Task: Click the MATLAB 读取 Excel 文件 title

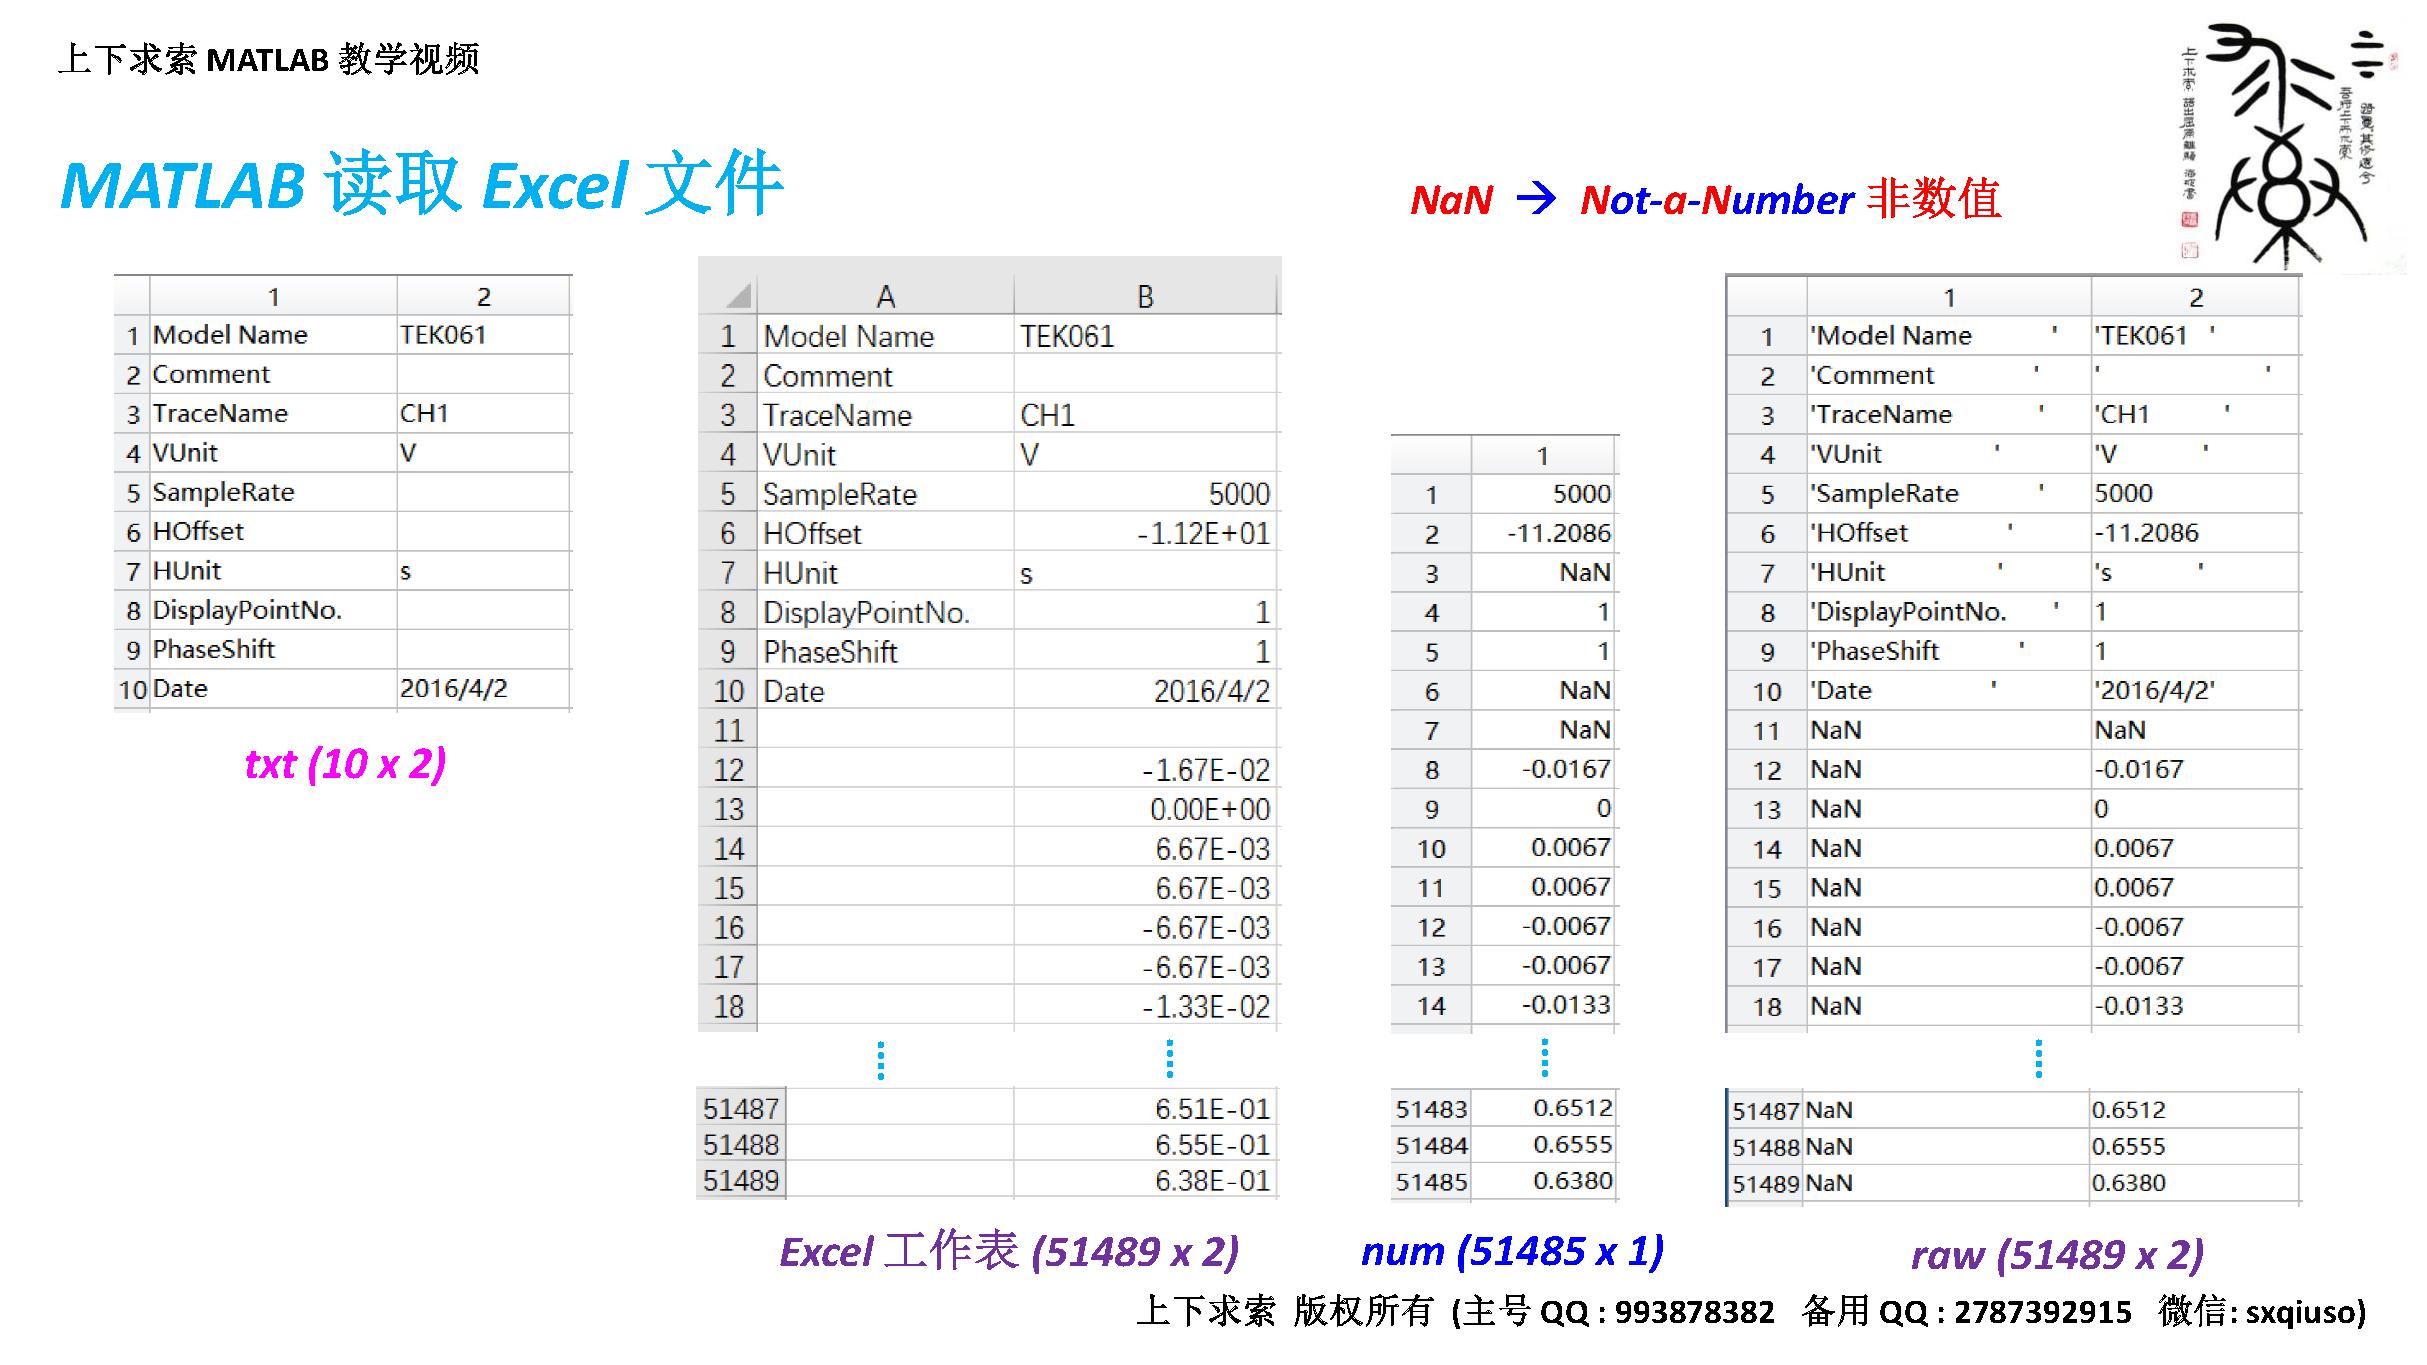Action: pyautogui.click(x=421, y=185)
